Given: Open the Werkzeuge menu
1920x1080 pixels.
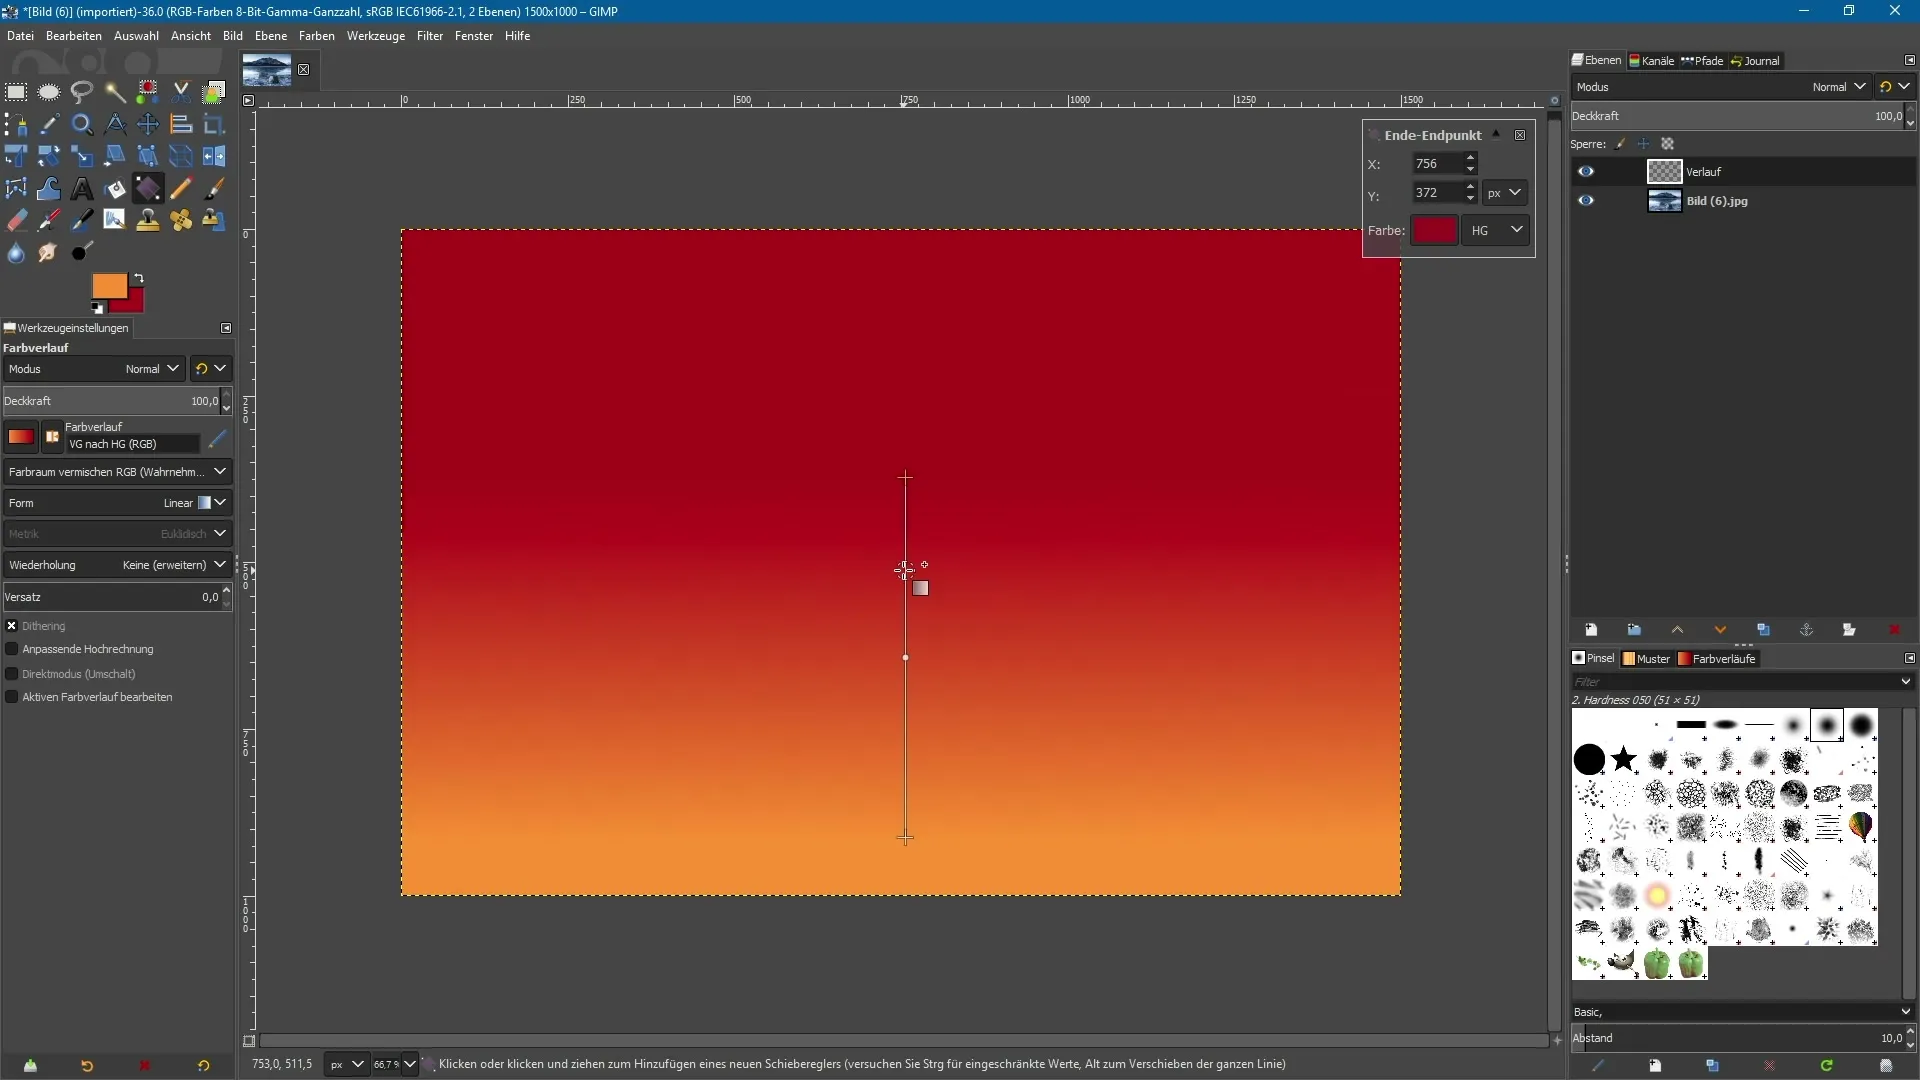Looking at the screenshot, I should [376, 36].
